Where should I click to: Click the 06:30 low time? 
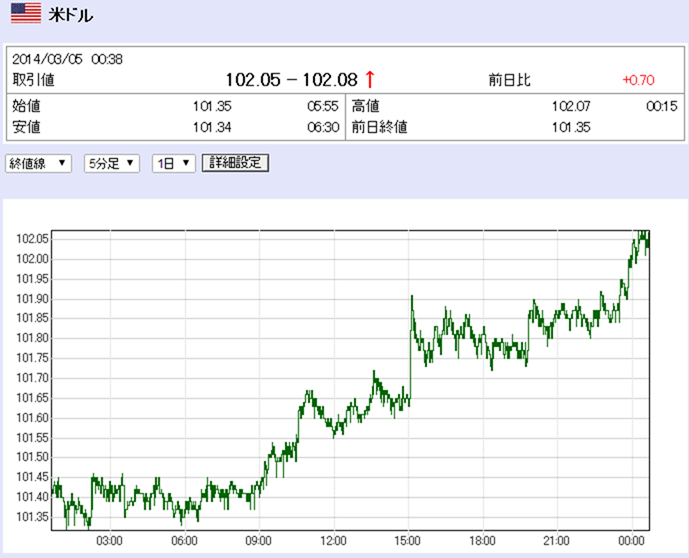click(323, 127)
